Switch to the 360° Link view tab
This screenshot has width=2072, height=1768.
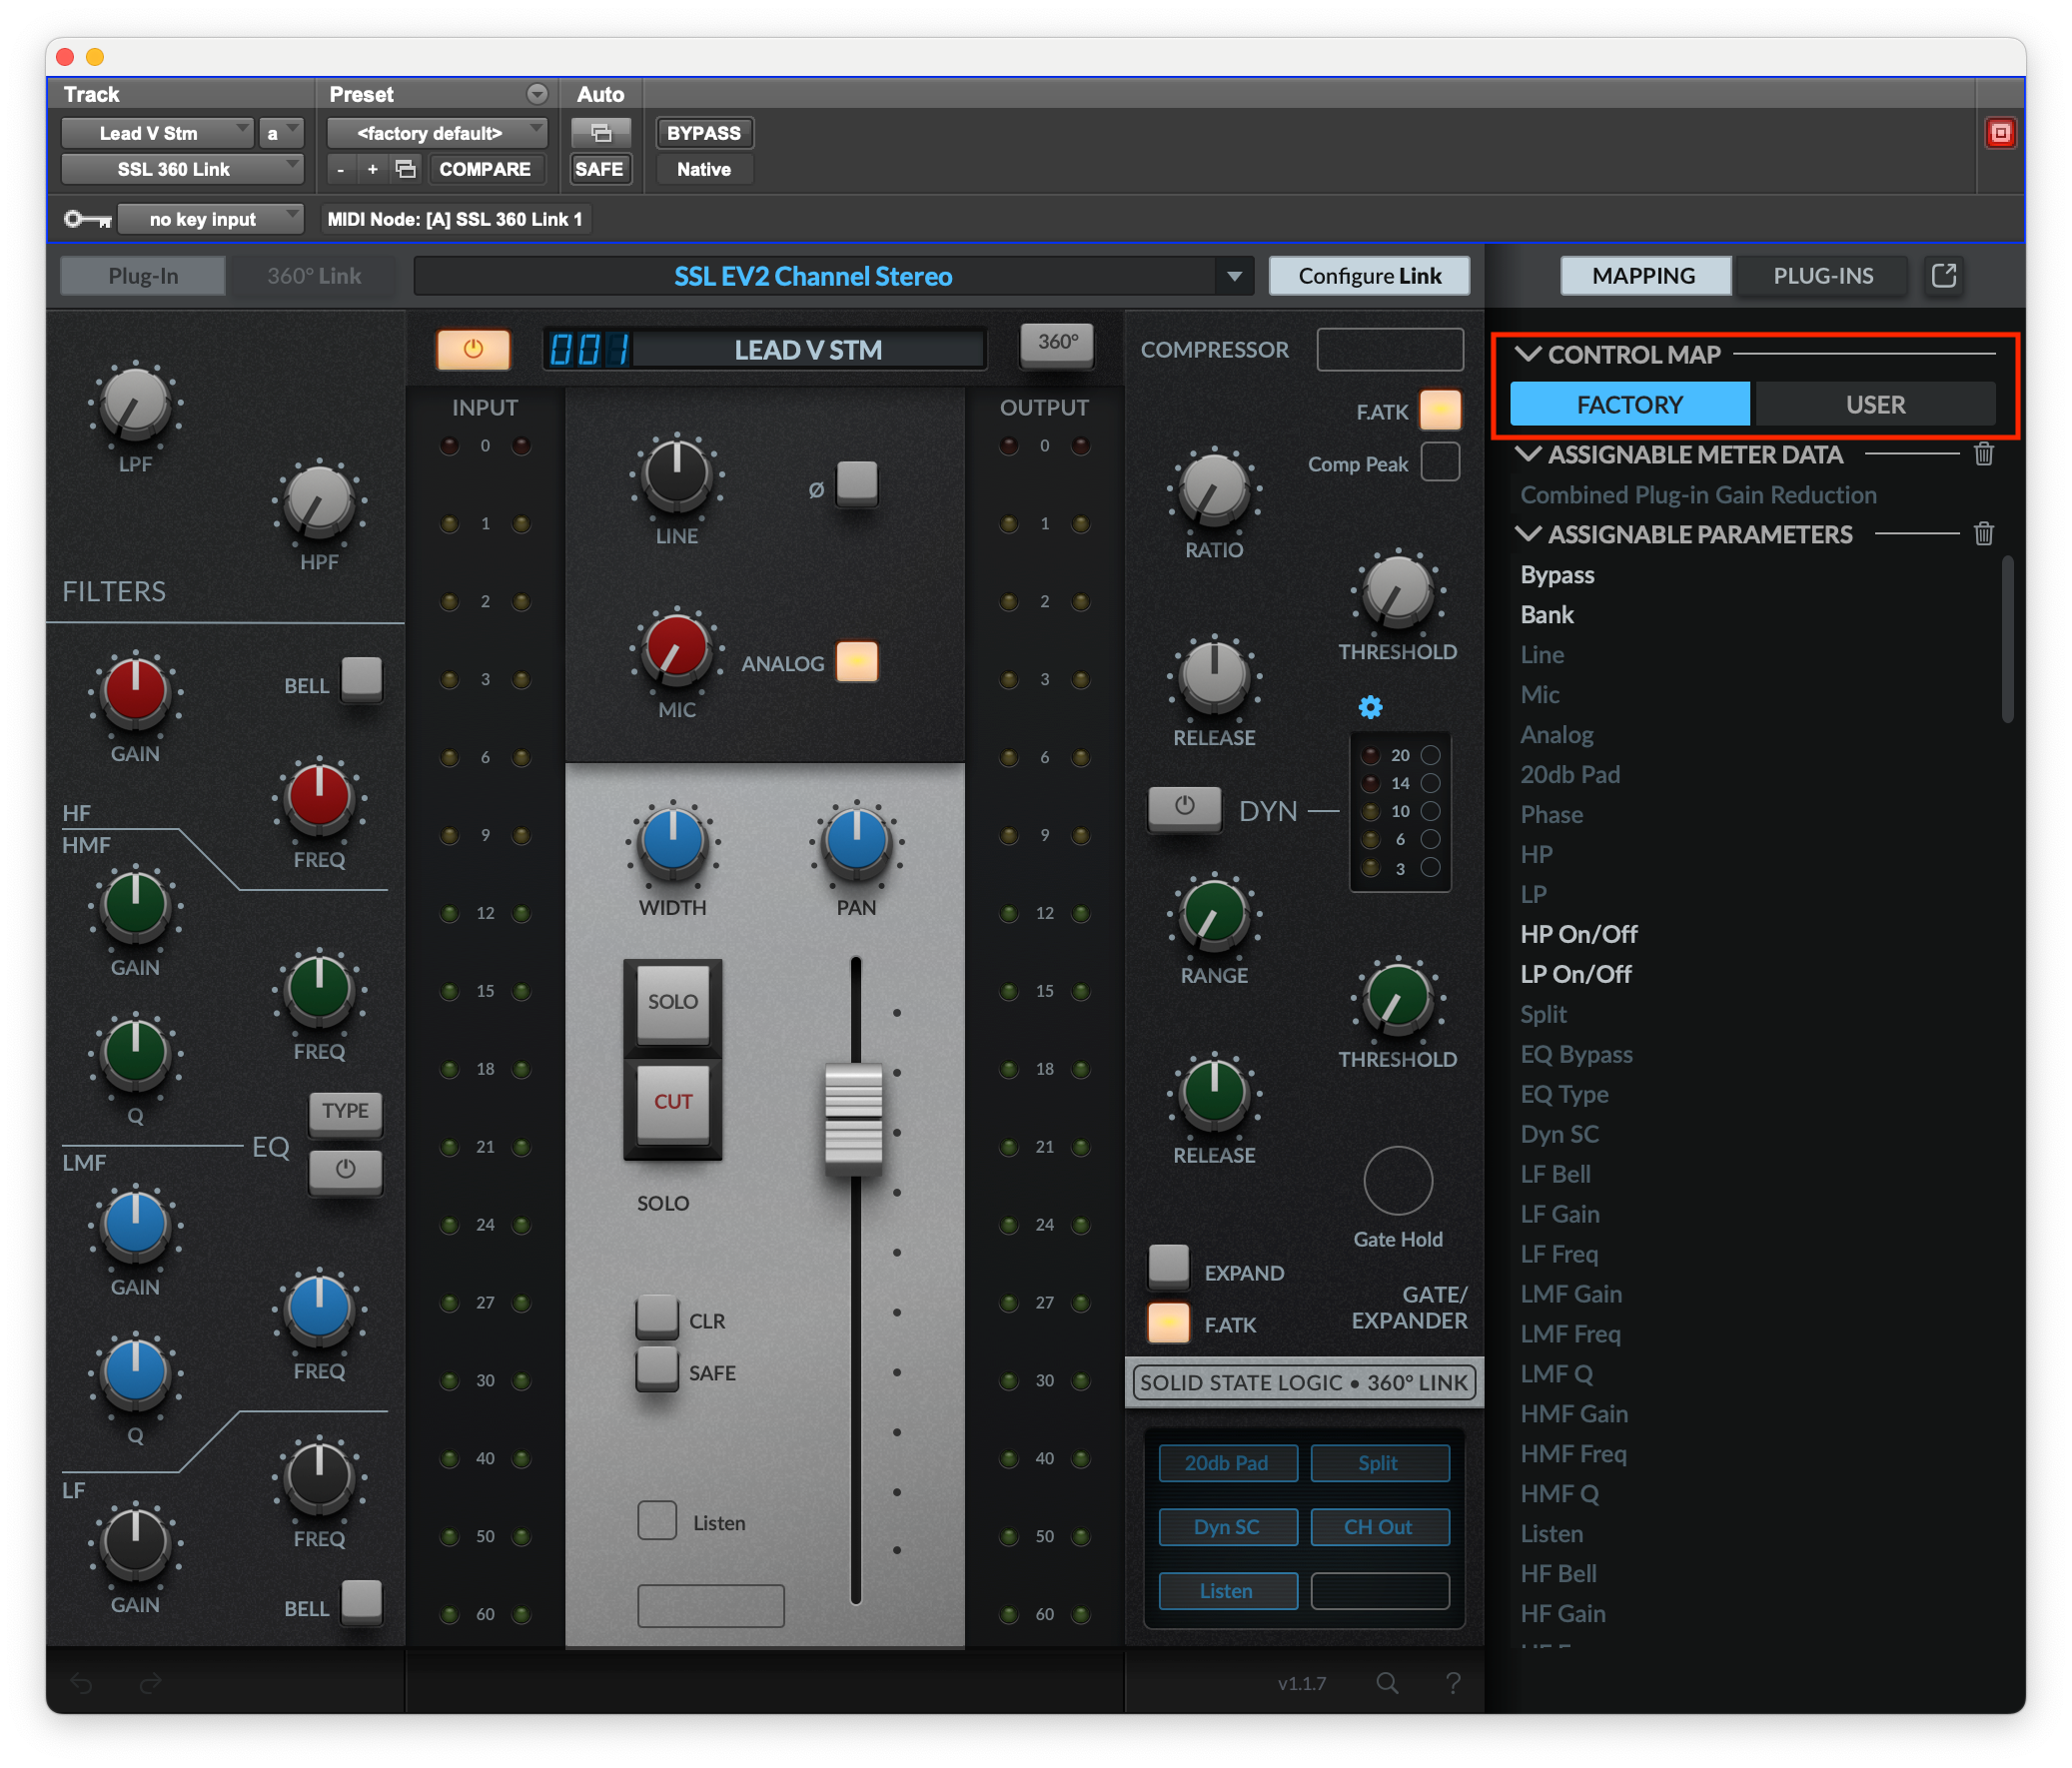[x=313, y=276]
